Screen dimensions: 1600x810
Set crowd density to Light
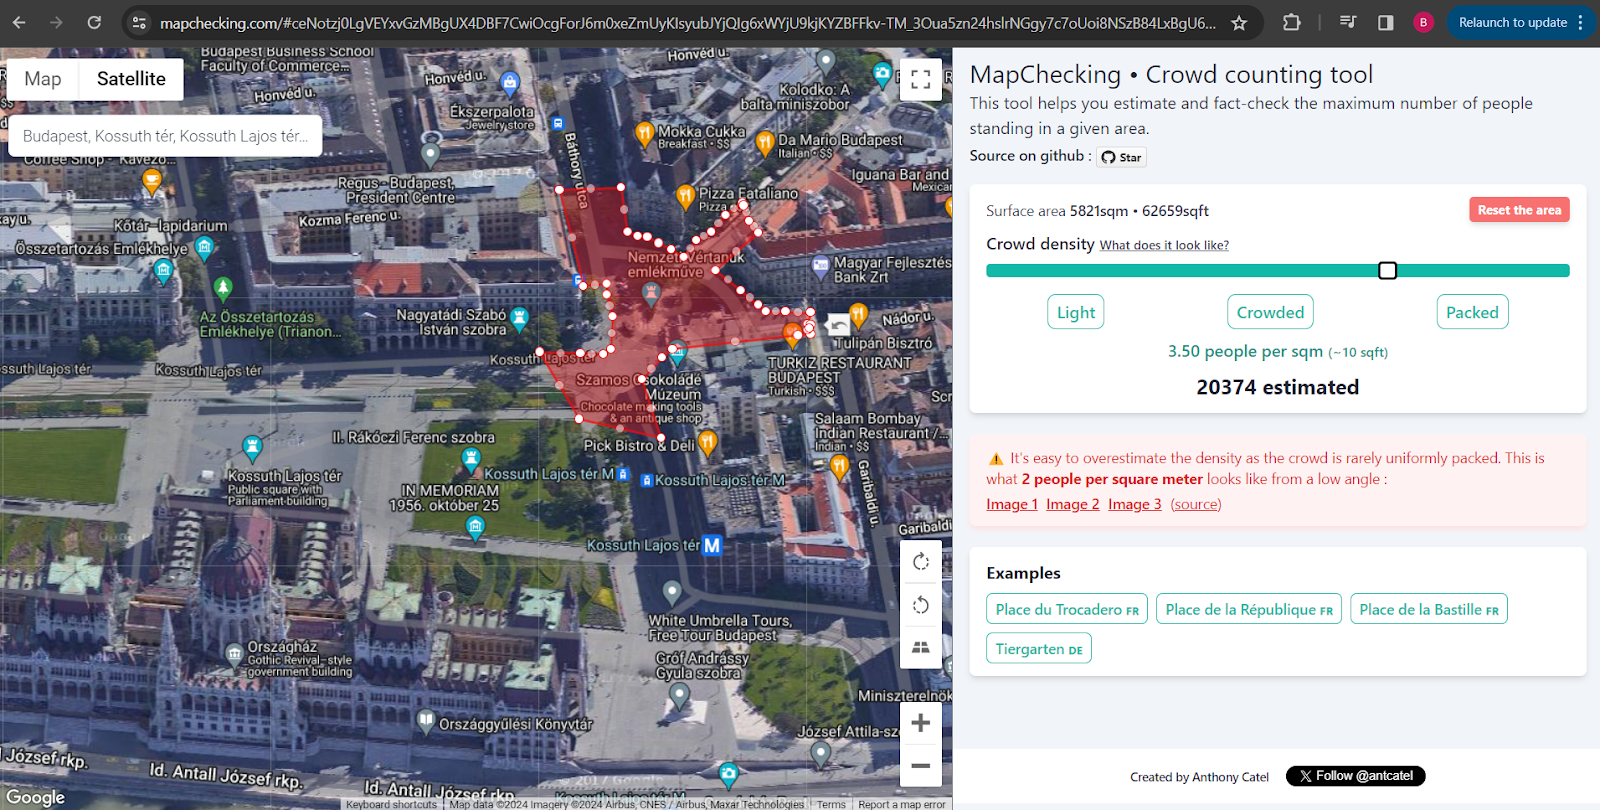pos(1076,312)
